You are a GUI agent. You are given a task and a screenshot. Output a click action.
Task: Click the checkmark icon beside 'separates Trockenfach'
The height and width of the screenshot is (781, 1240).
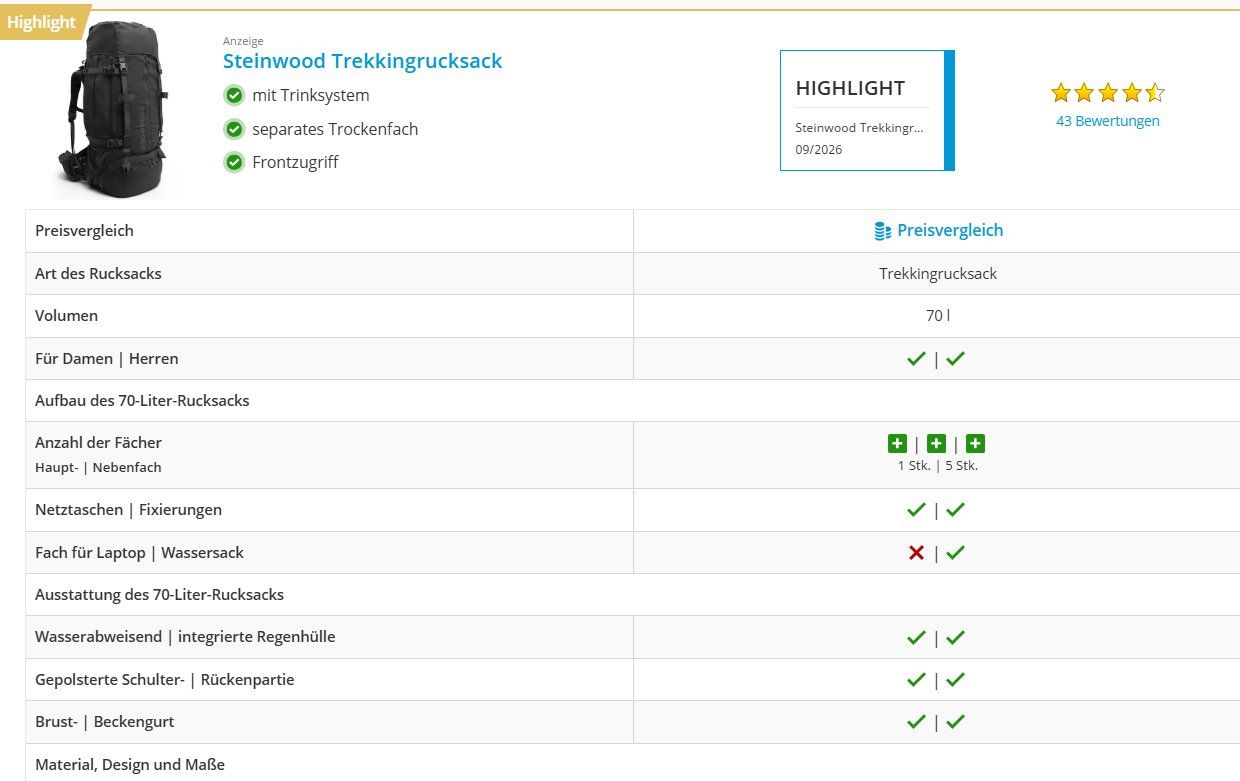[234, 129]
